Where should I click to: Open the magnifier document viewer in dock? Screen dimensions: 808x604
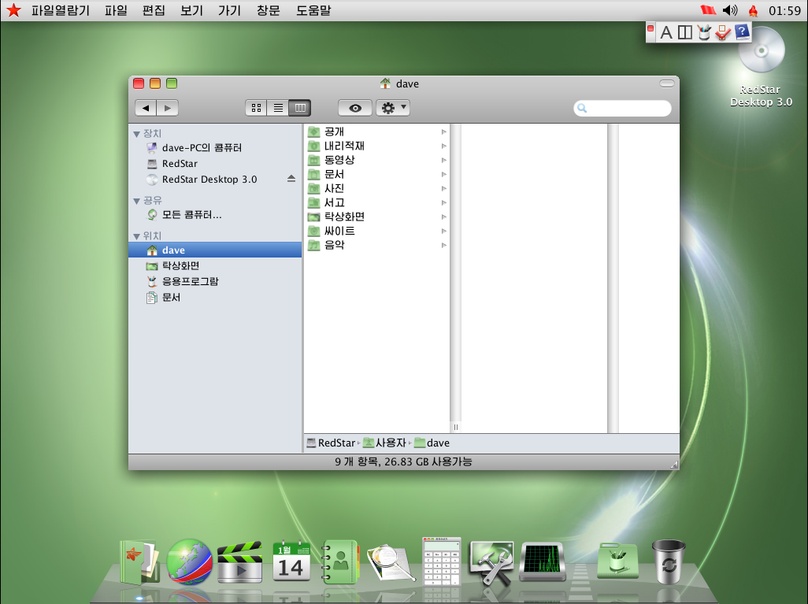(391, 563)
